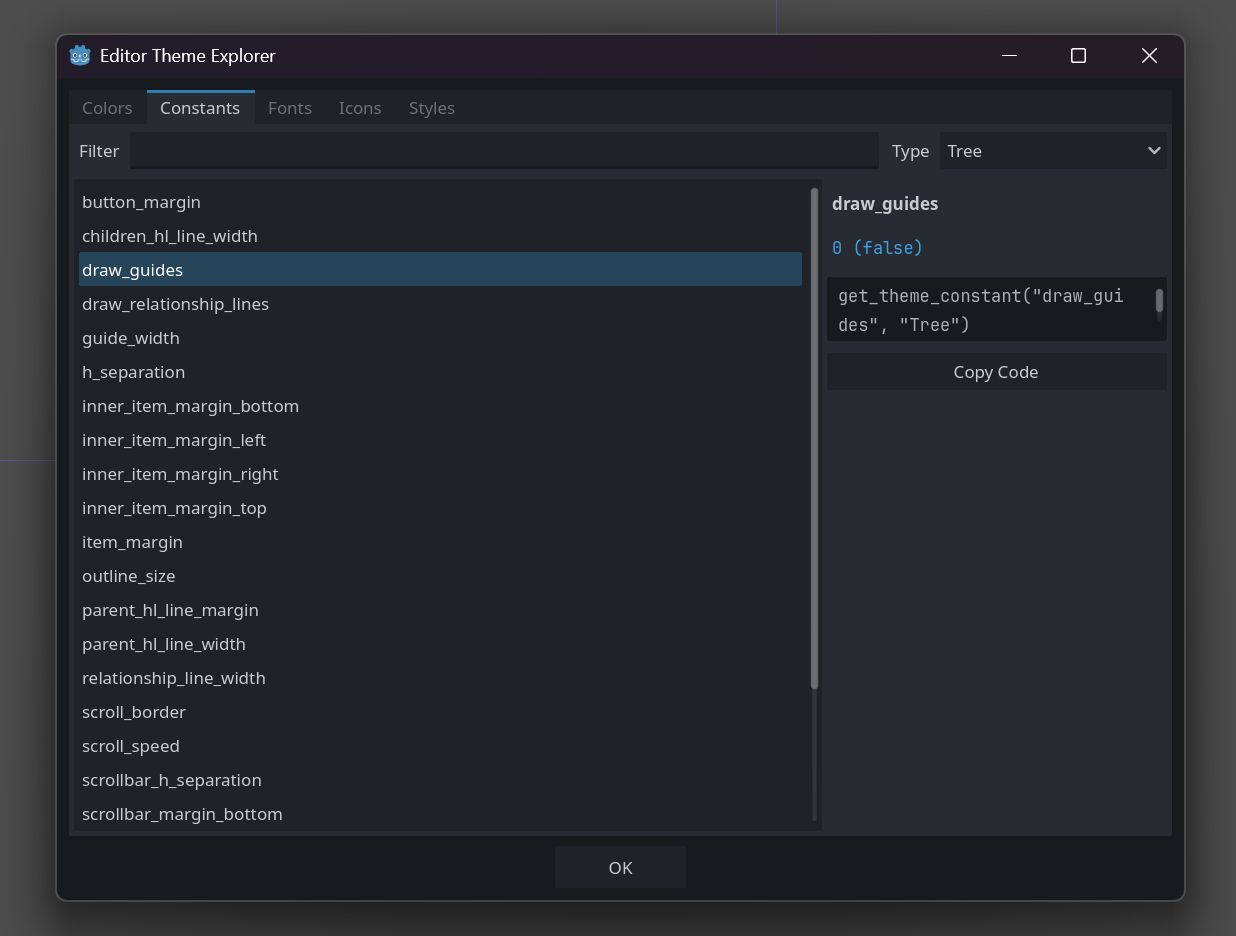Minimize the Editor Theme Explorer window
Viewport: 1236px width, 936px height.
tap(1009, 56)
